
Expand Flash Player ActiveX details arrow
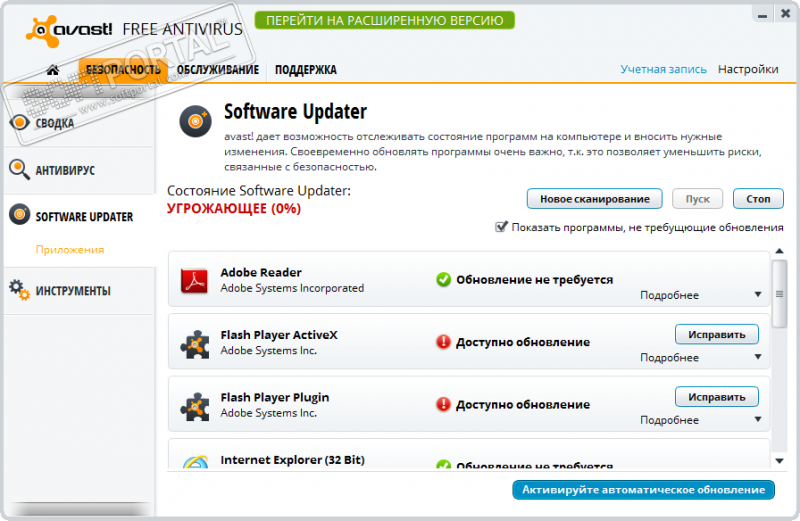pos(758,357)
